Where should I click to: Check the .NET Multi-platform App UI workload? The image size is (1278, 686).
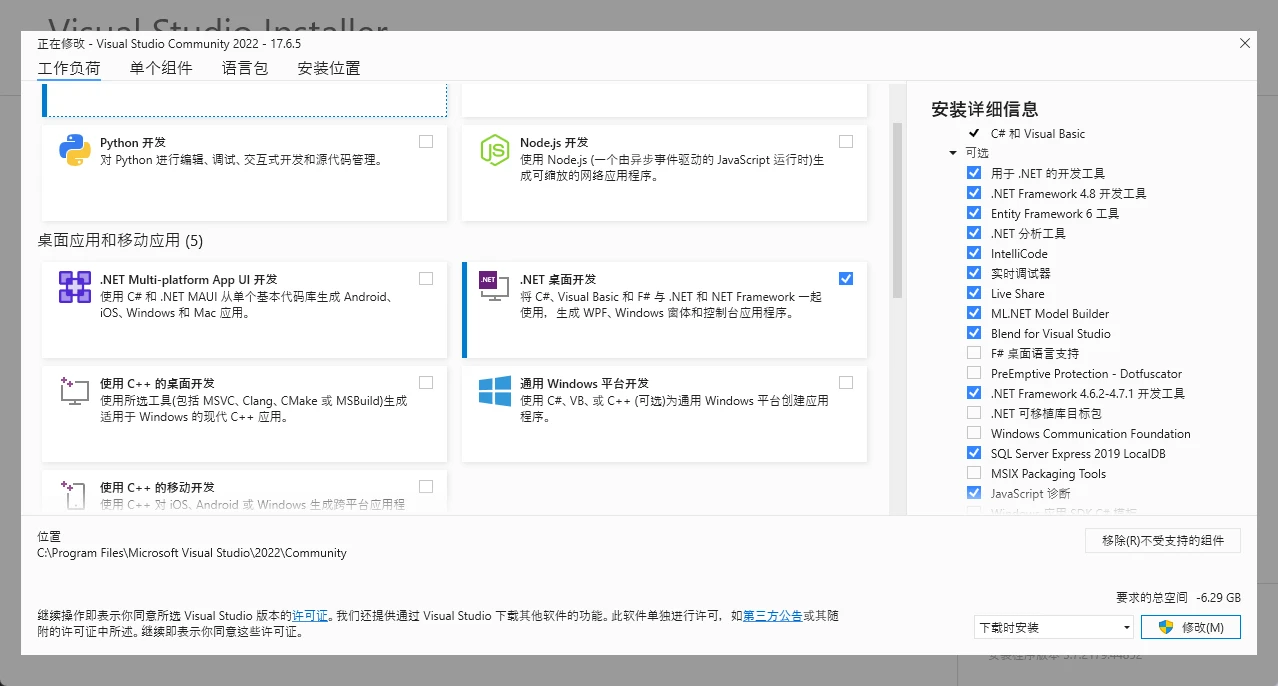pyautogui.click(x=426, y=278)
